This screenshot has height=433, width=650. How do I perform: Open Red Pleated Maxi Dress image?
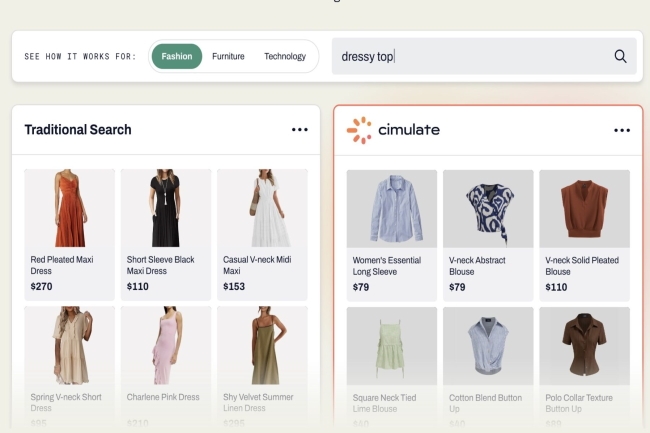70,208
